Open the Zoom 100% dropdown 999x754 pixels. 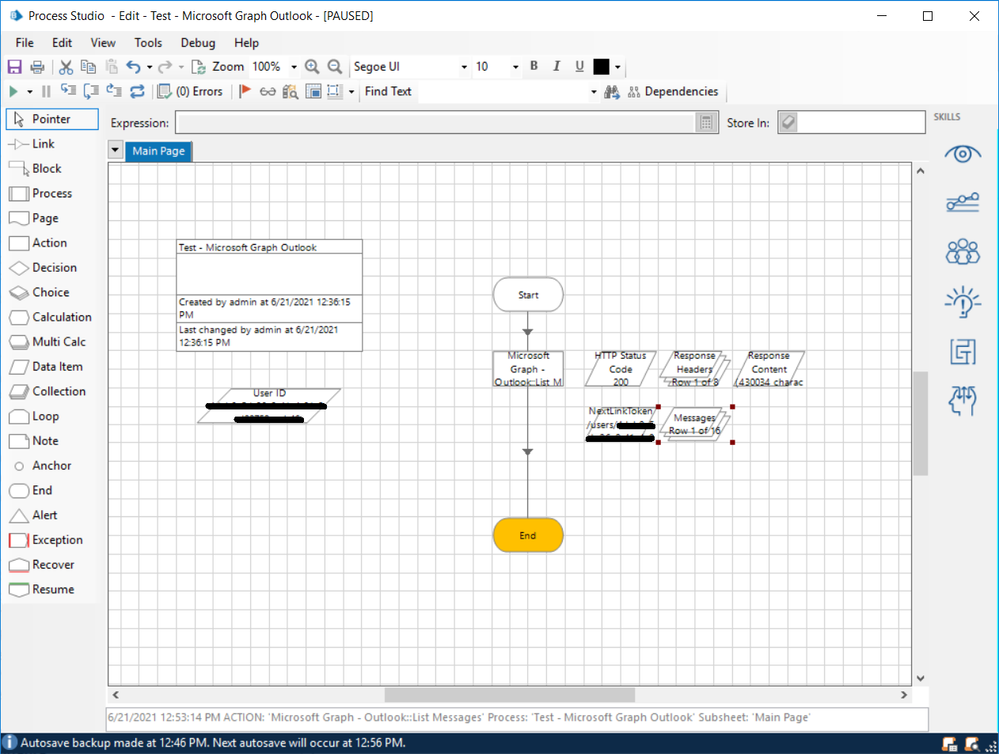tap(294, 67)
